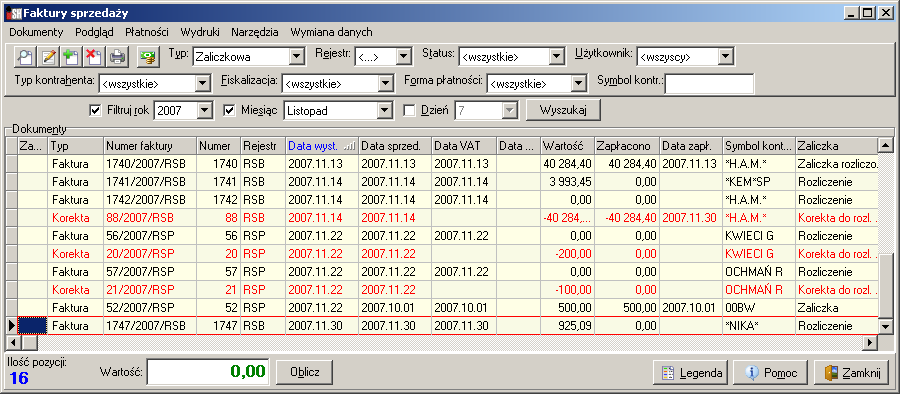Image resolution: width=900 pixels, height=394 pixels.
Task: Click the 925,09 value cell
Action: pyautogui.click(x=567, y=326)
